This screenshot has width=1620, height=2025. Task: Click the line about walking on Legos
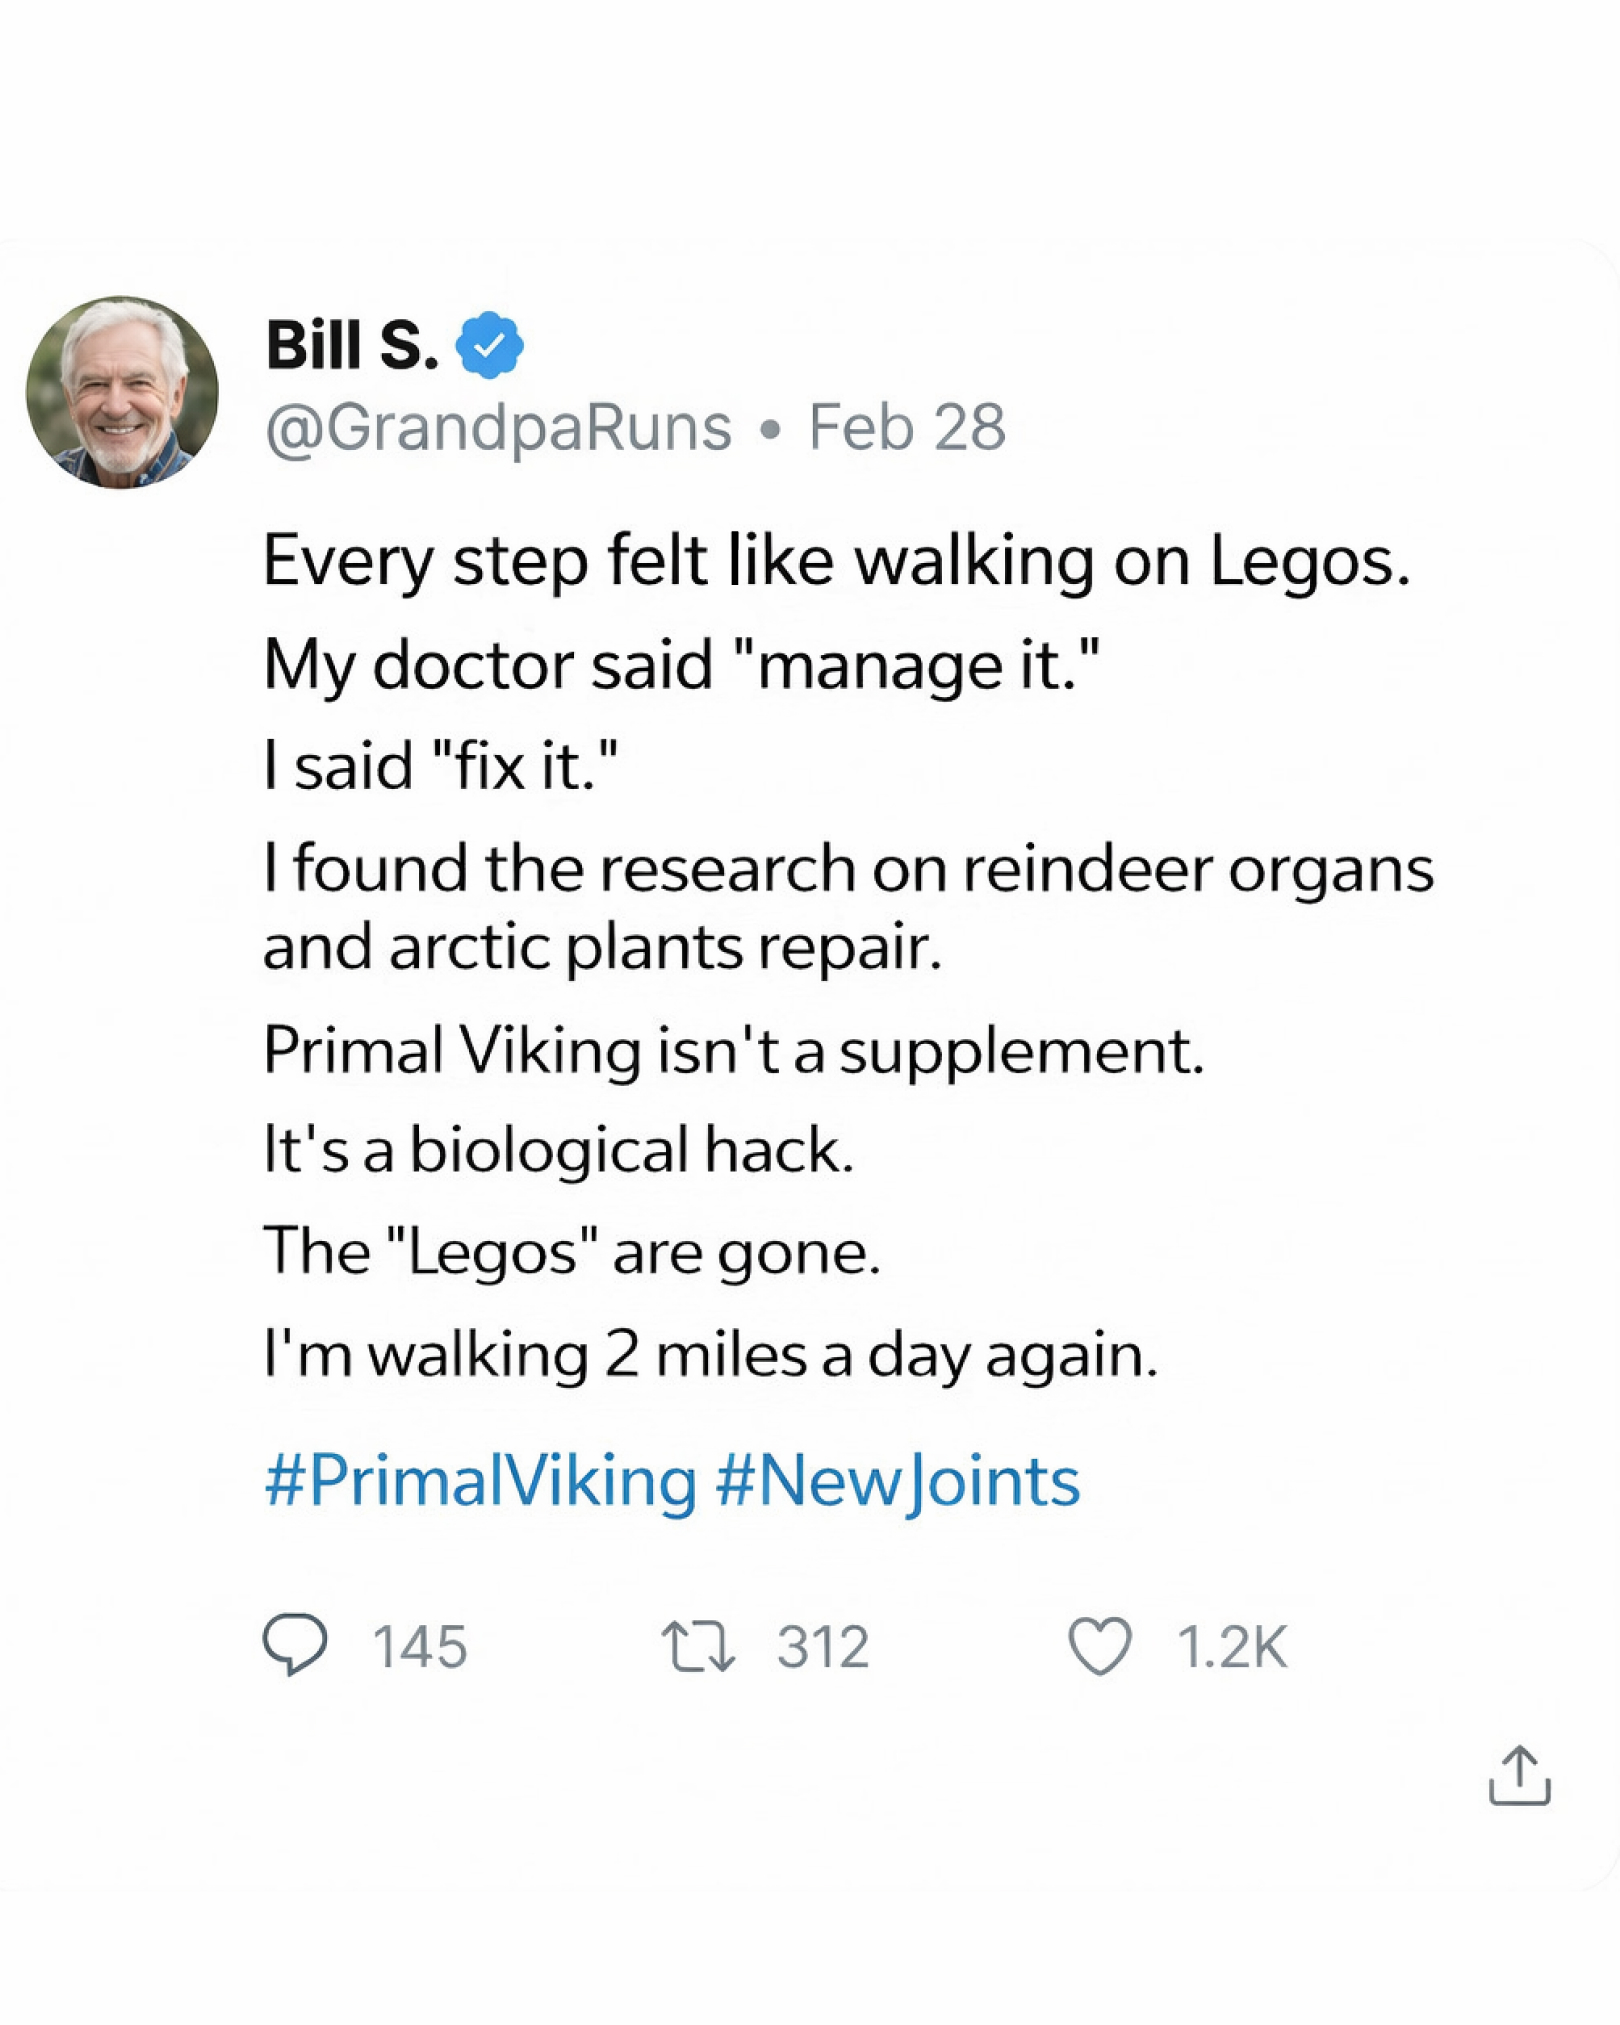[x=836, y=562]
